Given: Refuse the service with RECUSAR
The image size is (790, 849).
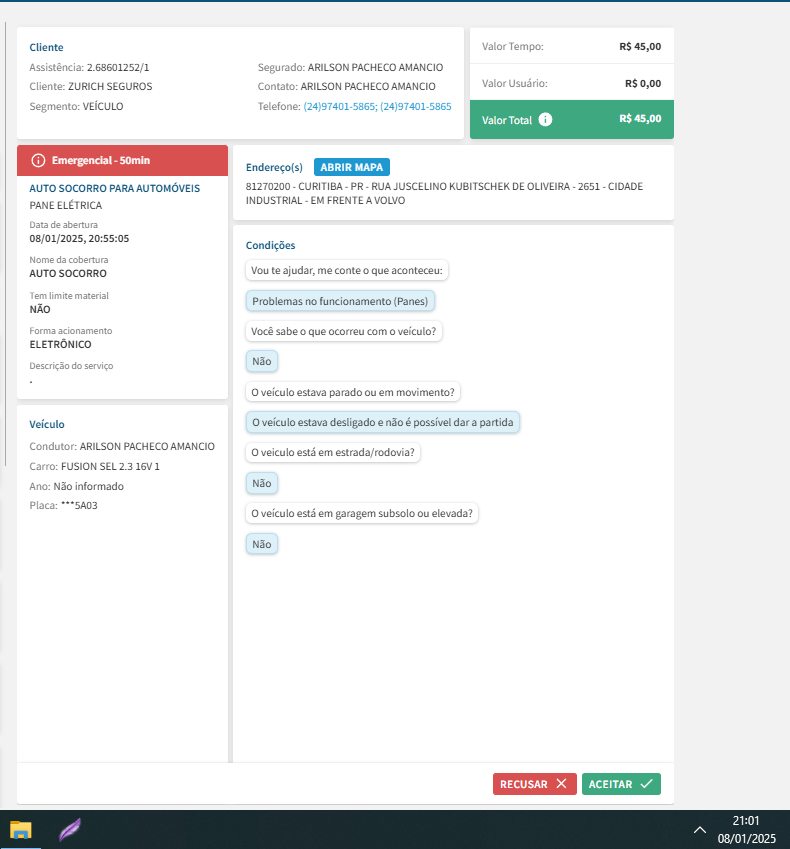Looking at the screenshot, I should point(534,784).
